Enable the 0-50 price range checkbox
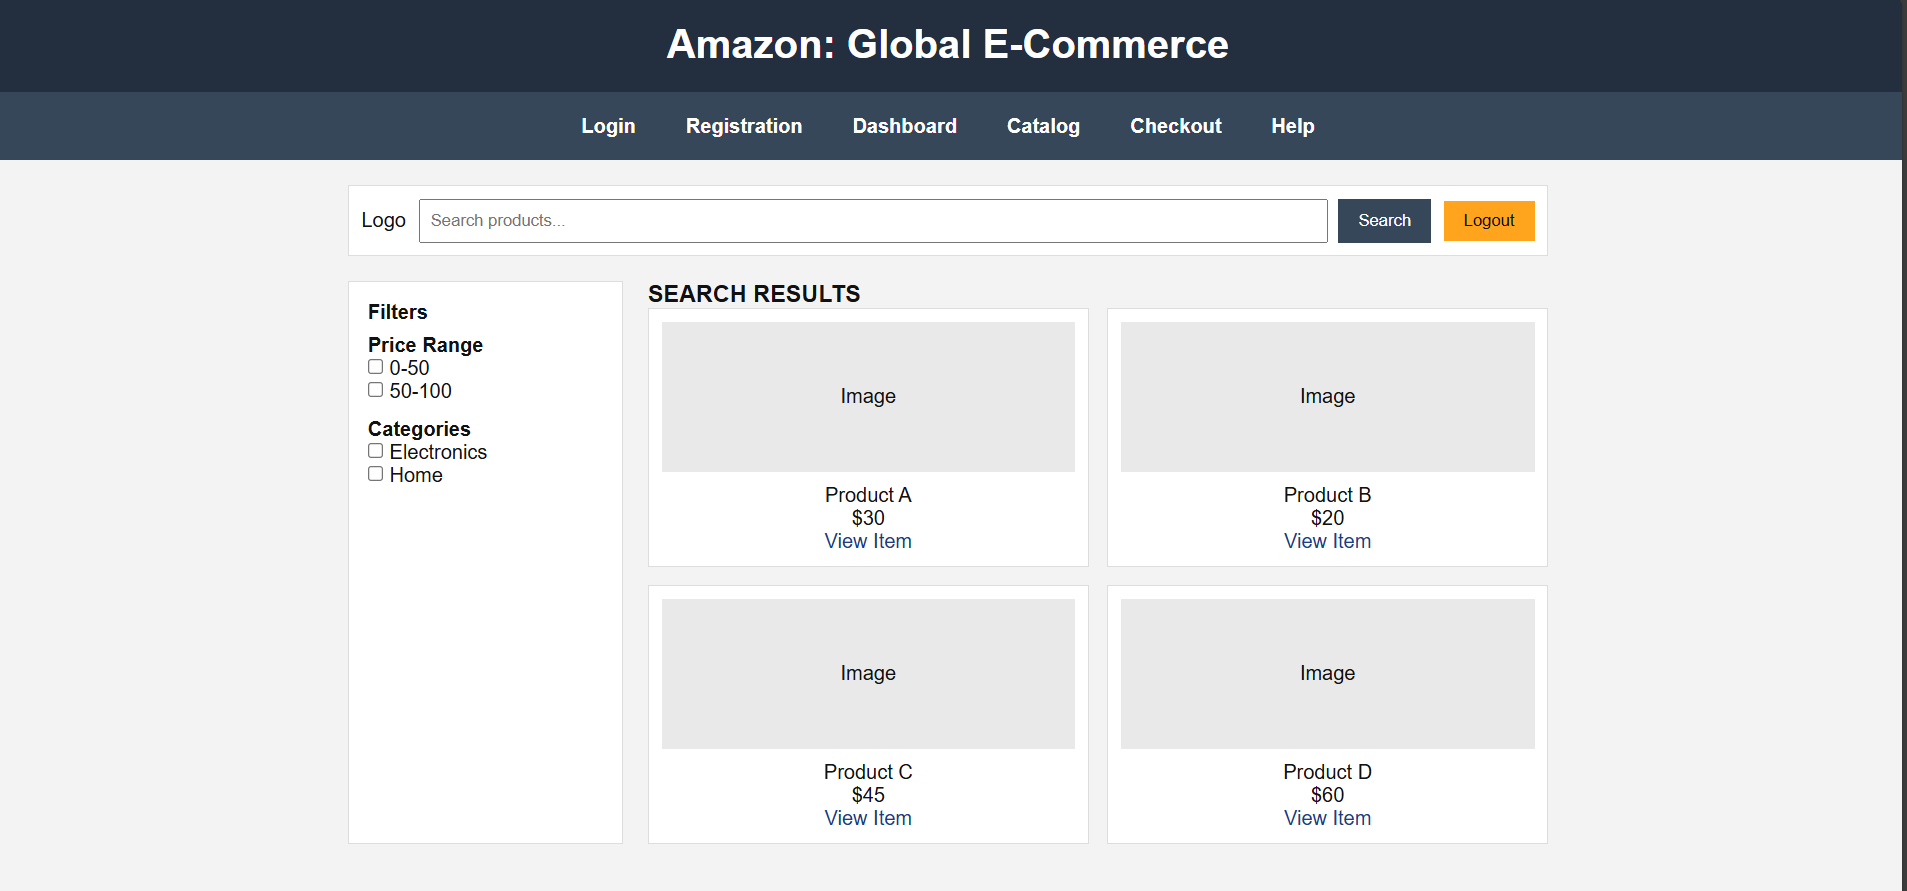This screenshot has width=1907, height=891. click(376, 367)
